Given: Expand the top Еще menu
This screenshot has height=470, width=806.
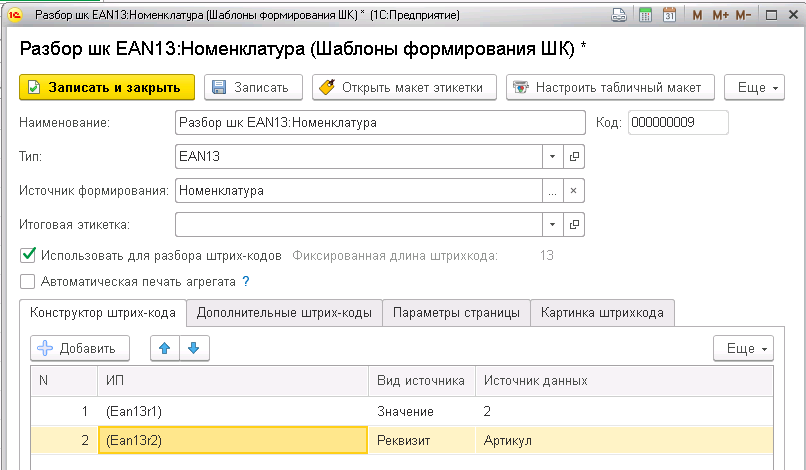Looking at the screenshot, I should [x=755, y=87].
